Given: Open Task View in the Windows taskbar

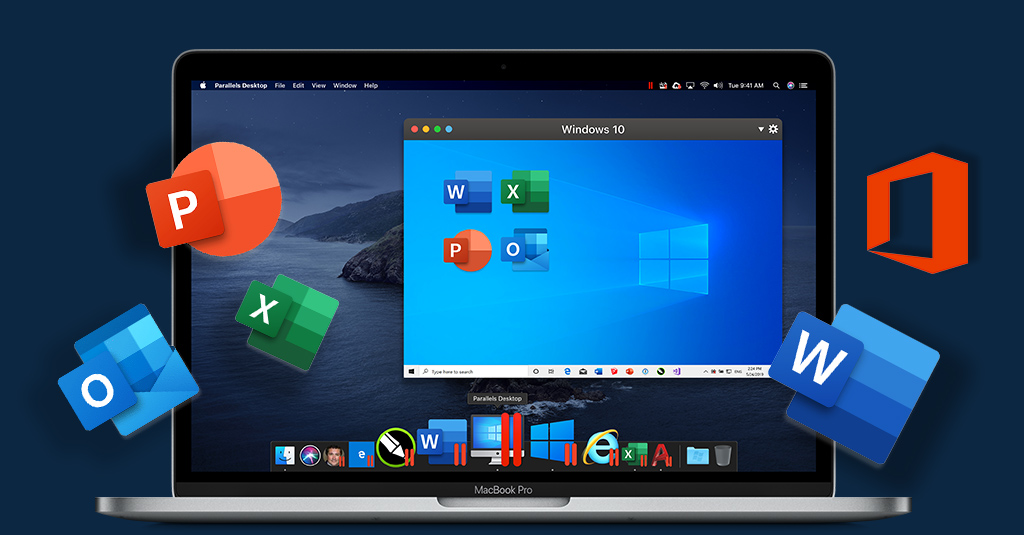Looking at the screenshot, I should point(551,372).
